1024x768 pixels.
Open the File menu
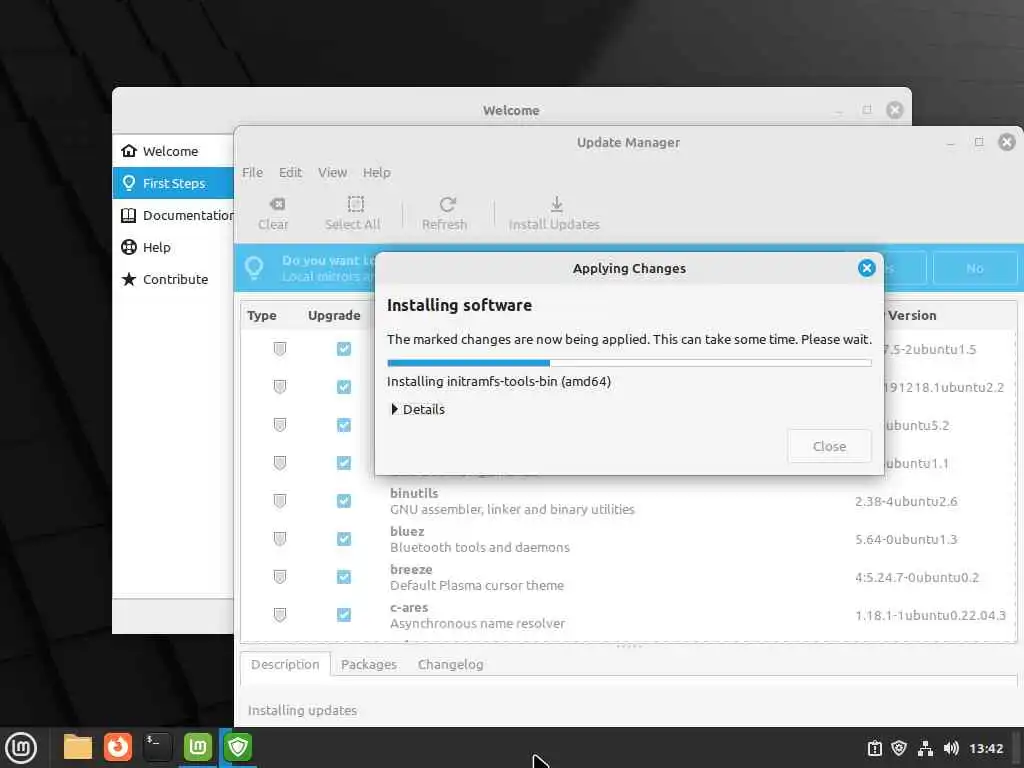point(252,172)
